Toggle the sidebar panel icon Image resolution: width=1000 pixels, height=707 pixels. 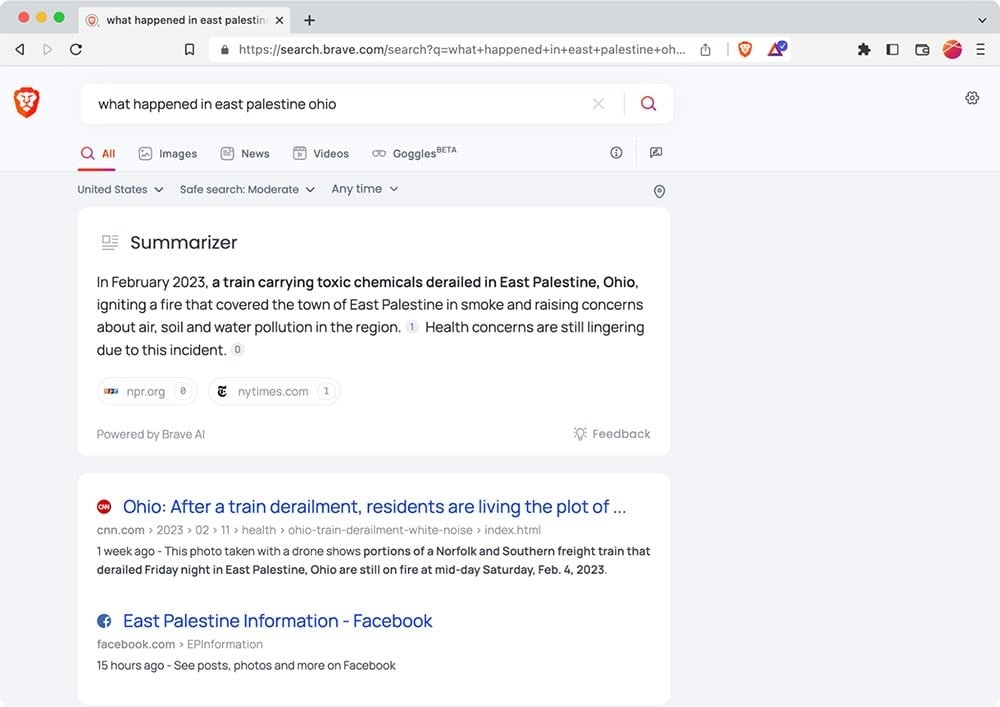tap(892, 49)
